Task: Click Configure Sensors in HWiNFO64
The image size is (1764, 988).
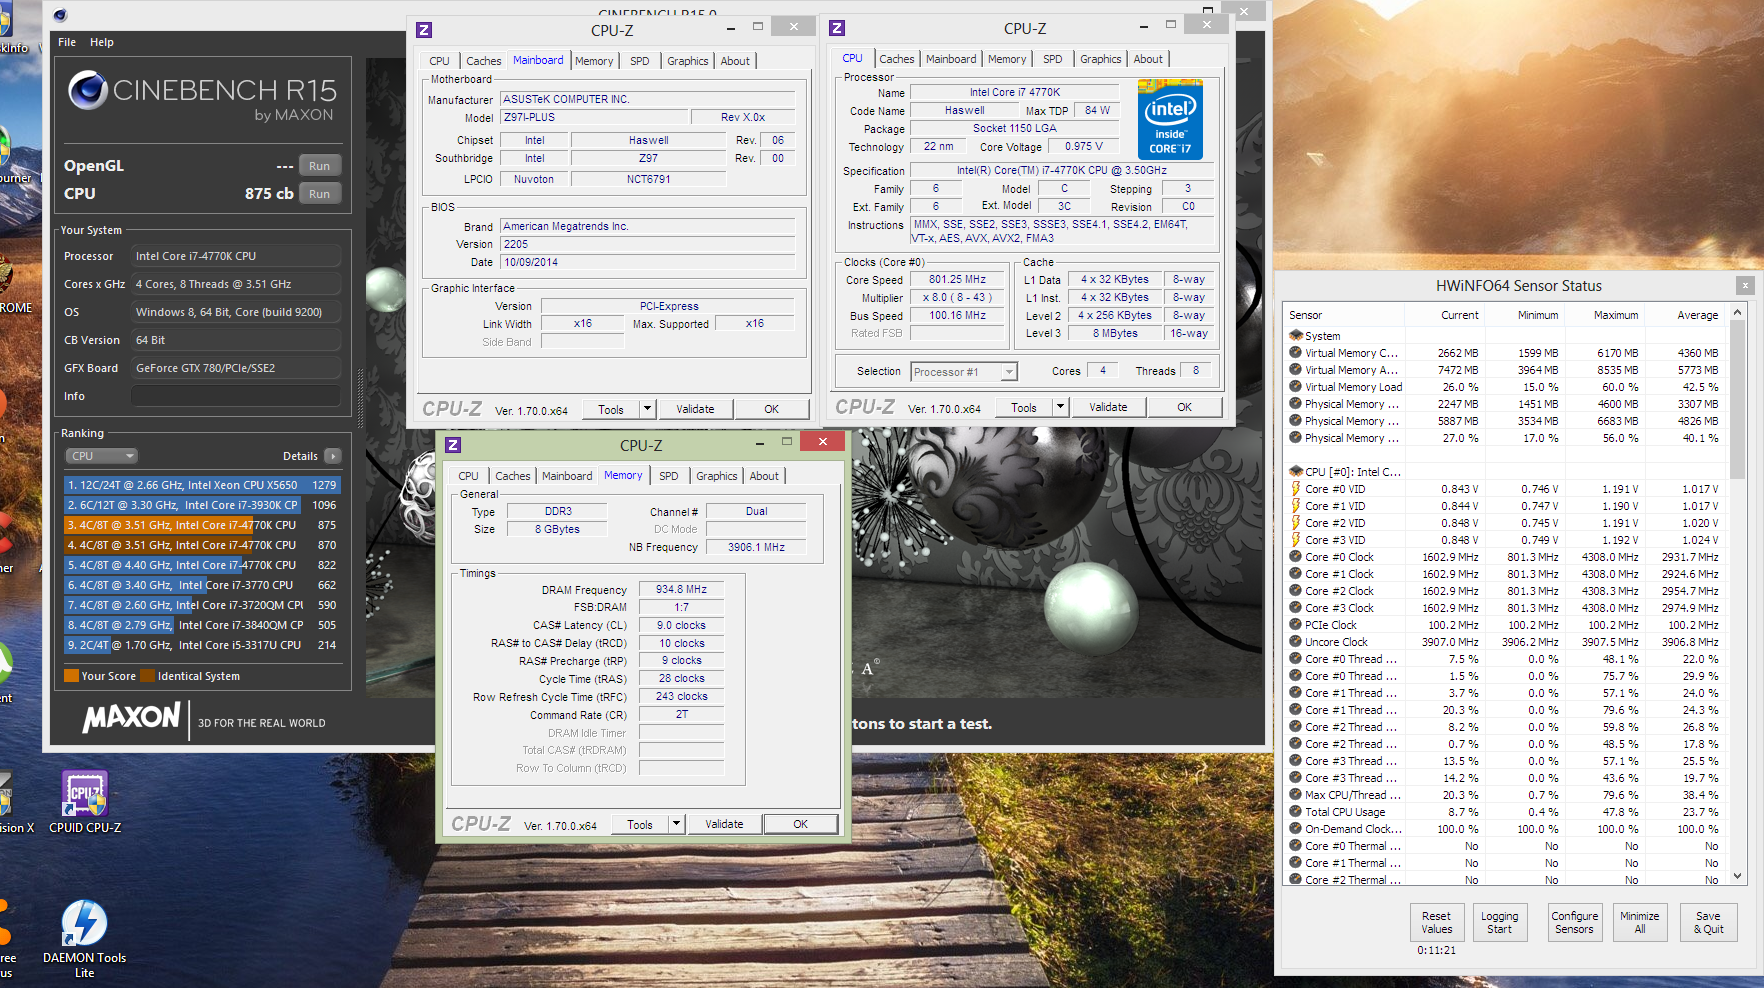Action: [1574, 922]
